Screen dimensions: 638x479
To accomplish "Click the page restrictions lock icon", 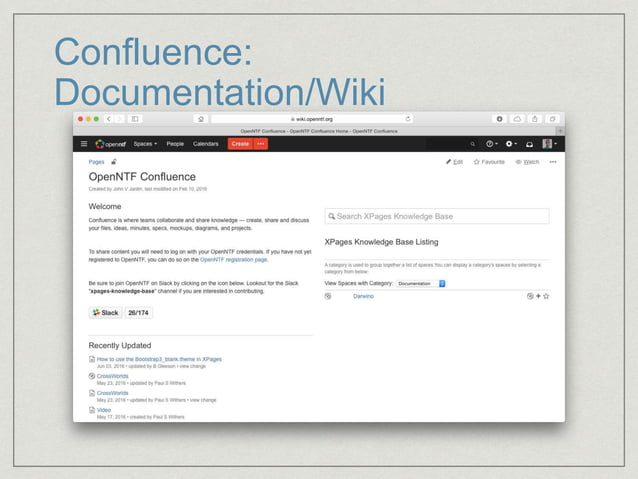I will 114,162.
